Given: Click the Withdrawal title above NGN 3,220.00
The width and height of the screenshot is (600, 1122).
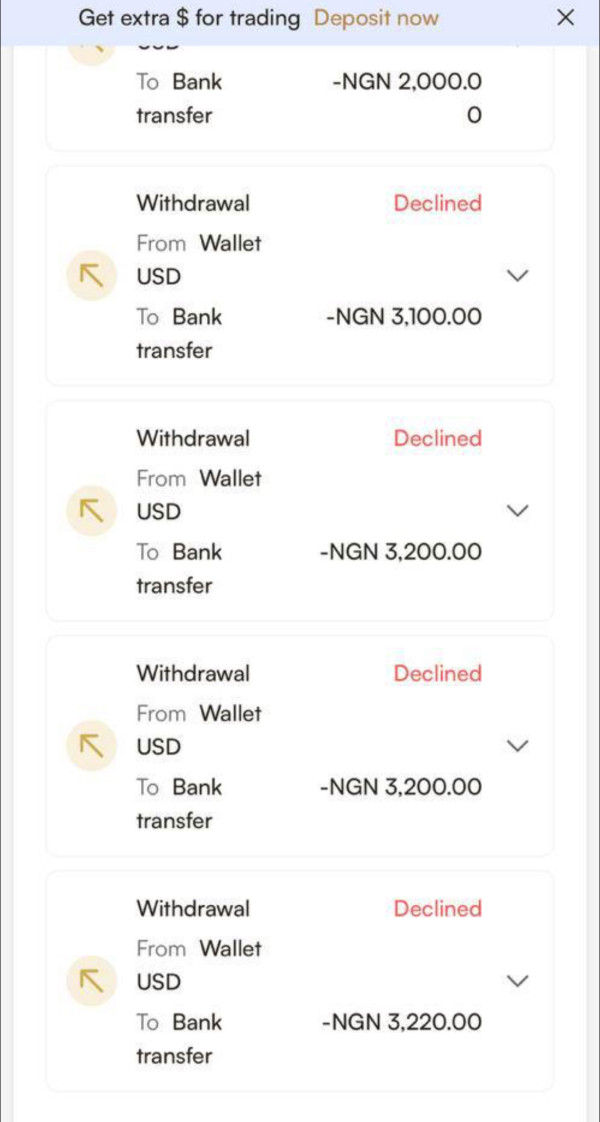Looking at the screenshot, I should coord(193,908).
